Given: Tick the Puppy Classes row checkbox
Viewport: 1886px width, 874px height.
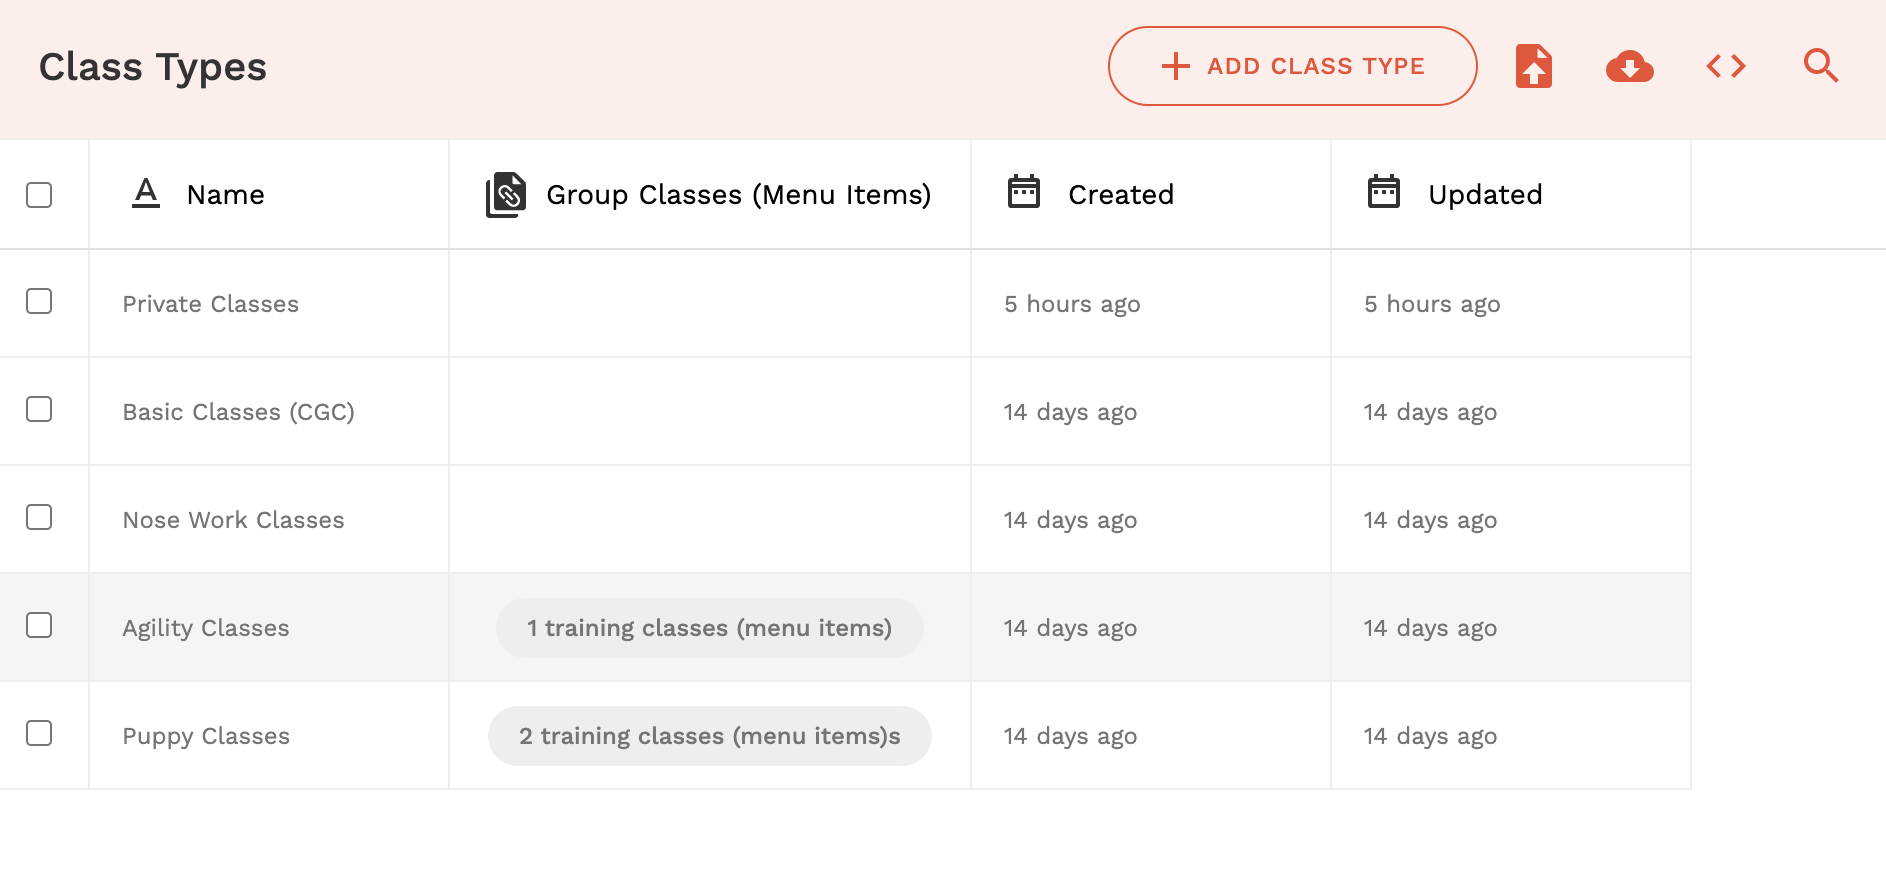Looking at the screenshot, I should (x=39, y=733).
